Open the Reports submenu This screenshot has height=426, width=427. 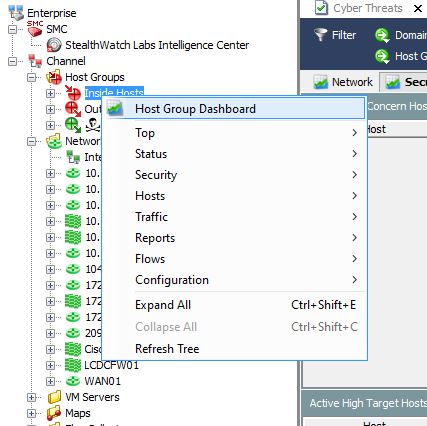pyautogui.click(x=234, y=238)
